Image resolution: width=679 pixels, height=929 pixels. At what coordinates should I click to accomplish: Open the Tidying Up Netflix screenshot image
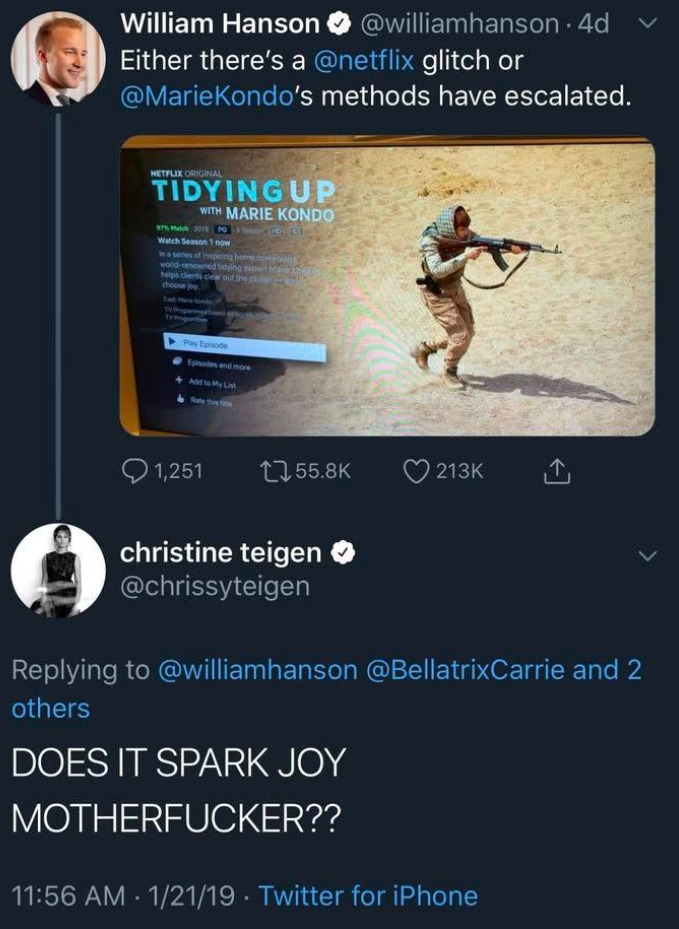tap(387, 288)
